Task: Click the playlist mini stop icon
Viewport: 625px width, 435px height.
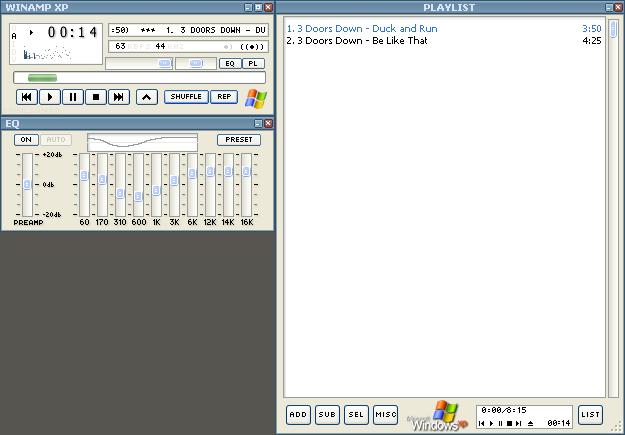Action: point(509,423)
